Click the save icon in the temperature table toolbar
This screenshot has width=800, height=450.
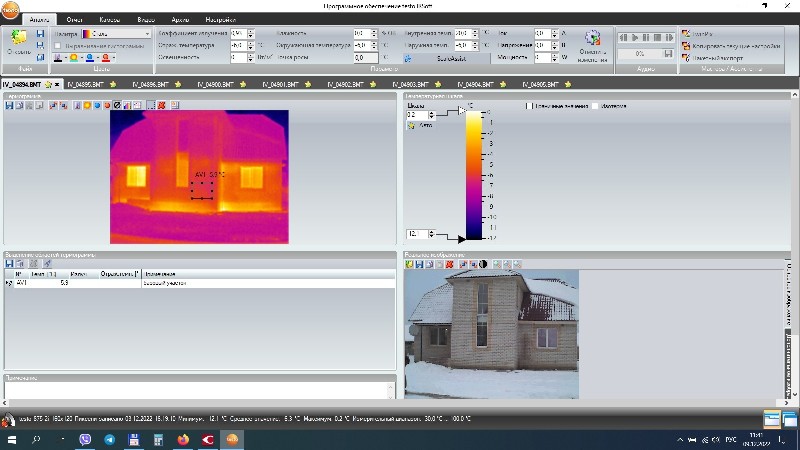tap(9, 263)
